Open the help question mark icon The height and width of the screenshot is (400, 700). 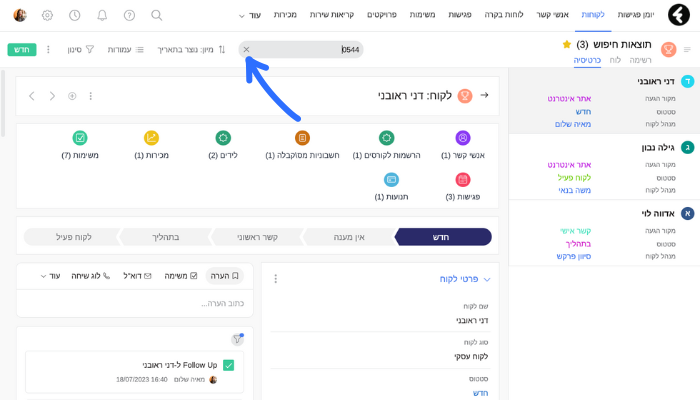point(129,15)
